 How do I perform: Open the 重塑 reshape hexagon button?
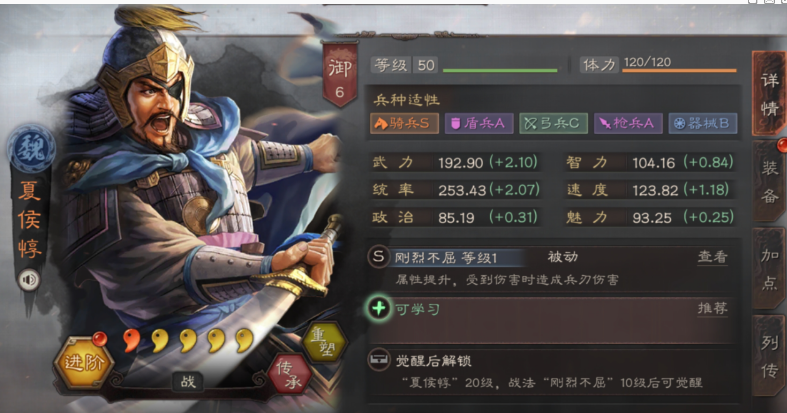pyautogui.click(x=325, y=343)
